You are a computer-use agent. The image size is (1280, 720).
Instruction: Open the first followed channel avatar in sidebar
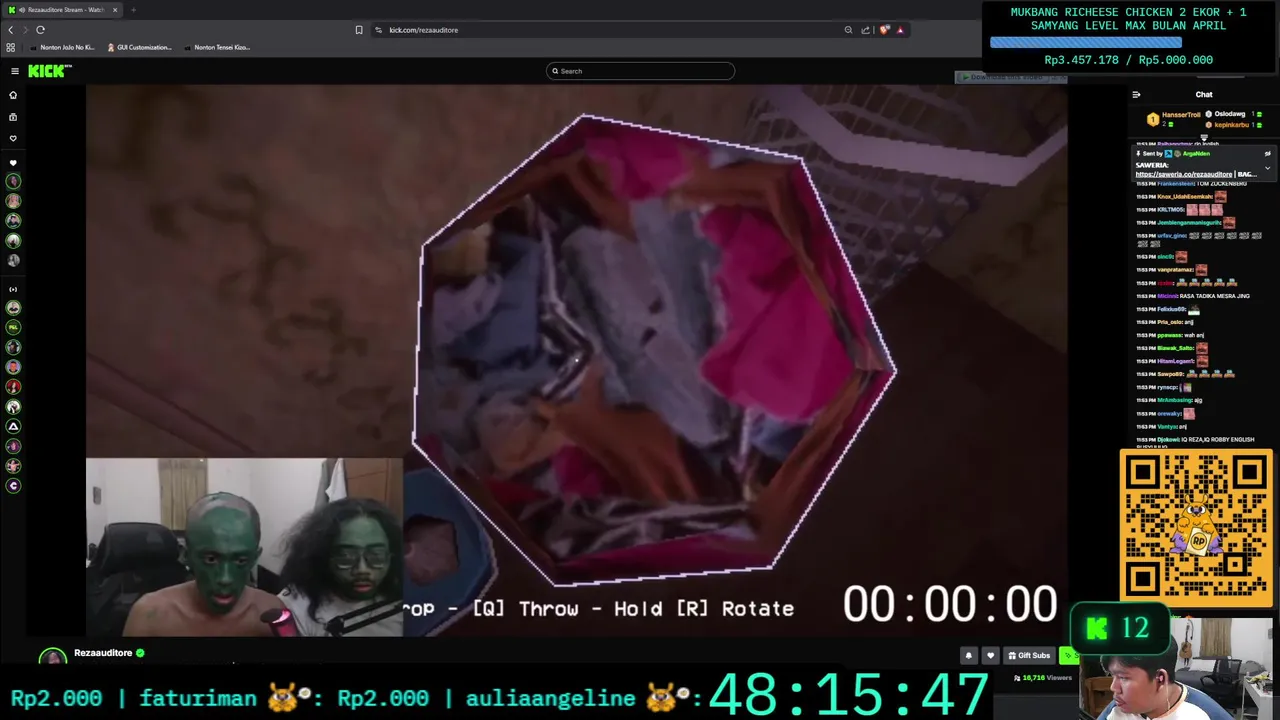pos(13,181)
